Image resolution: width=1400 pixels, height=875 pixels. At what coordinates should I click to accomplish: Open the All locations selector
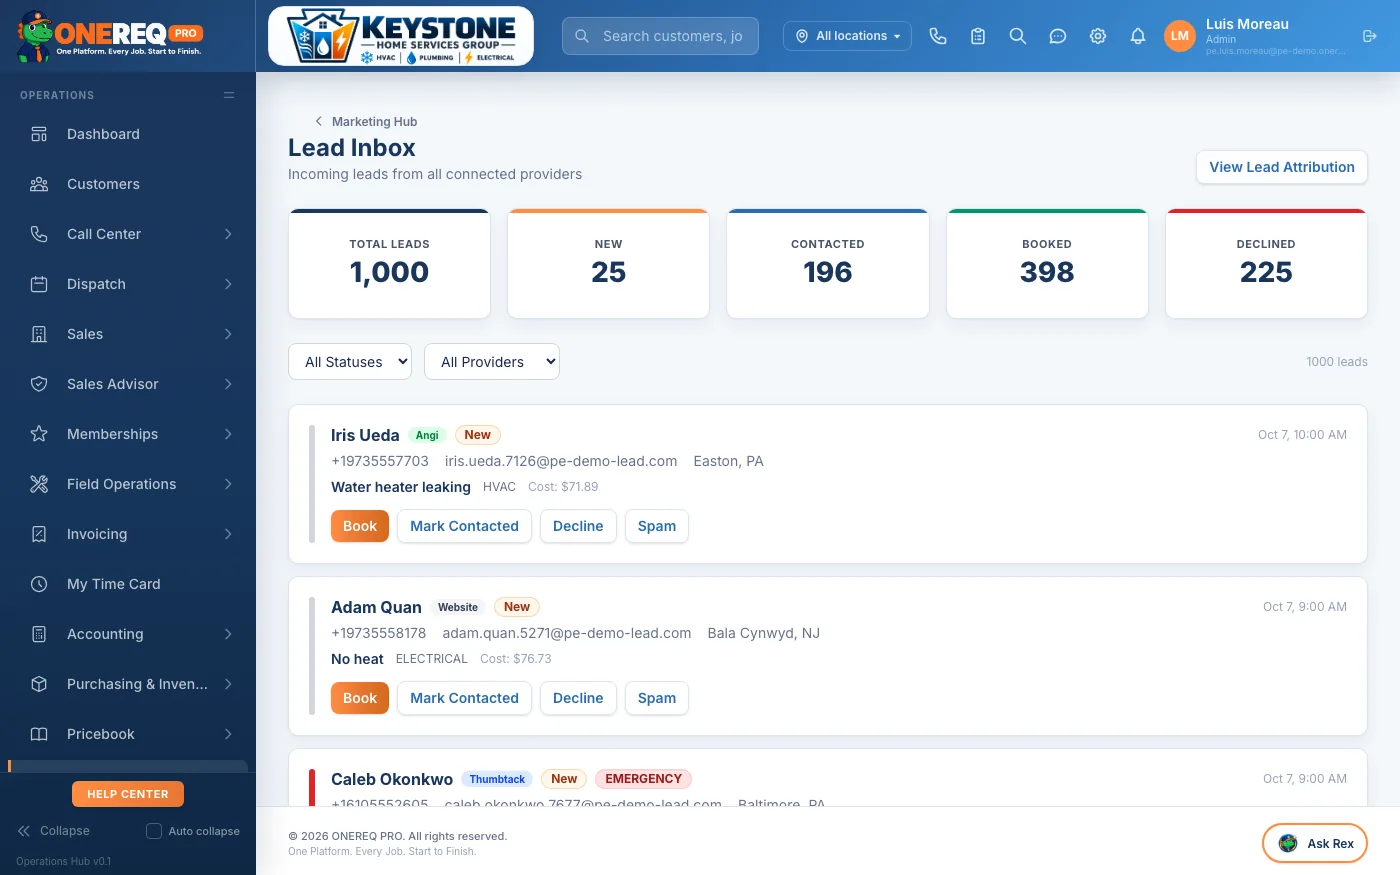pyautogui.click(x=847, y=36)
